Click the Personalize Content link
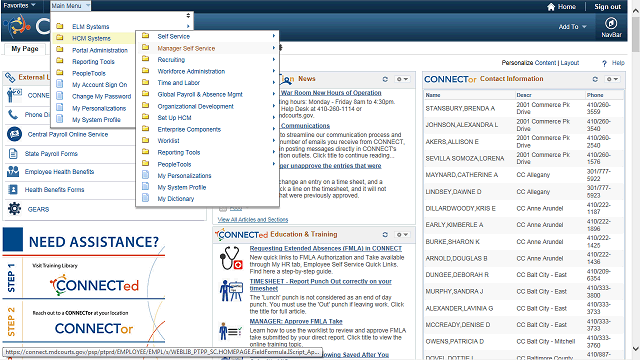 (529, 63)
